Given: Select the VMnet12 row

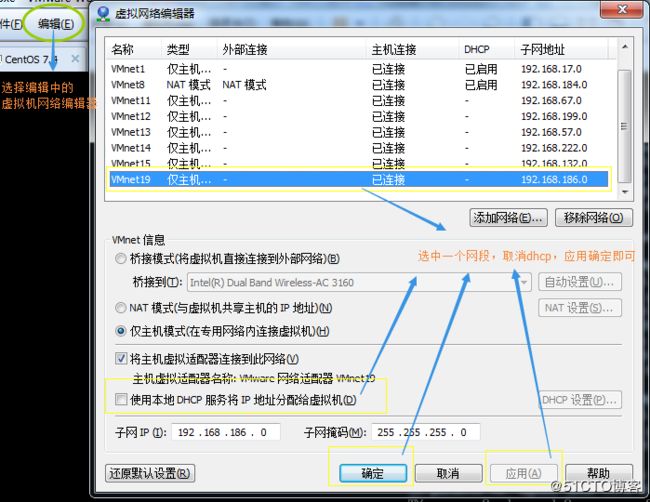Looking at the screenshot, I should [359, 116].
